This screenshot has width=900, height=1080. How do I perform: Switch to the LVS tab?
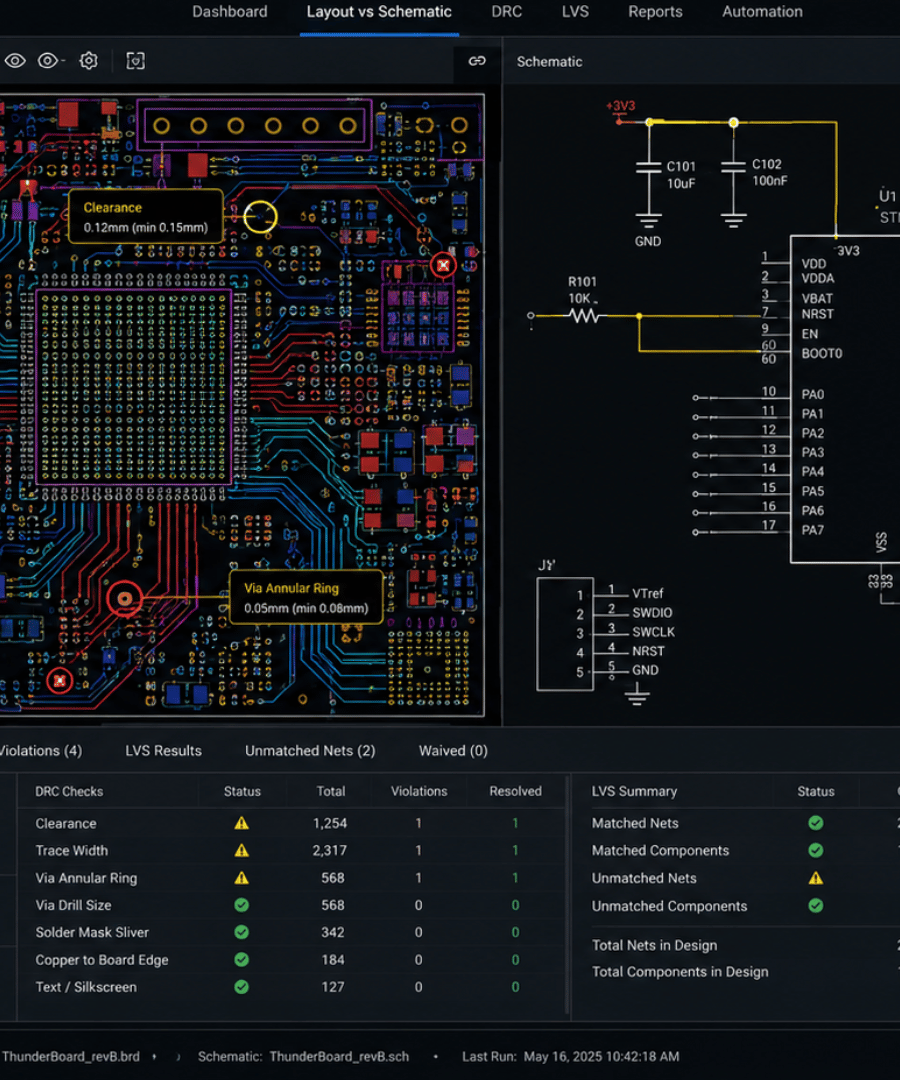pyautogui.click(x=575, y=12)
